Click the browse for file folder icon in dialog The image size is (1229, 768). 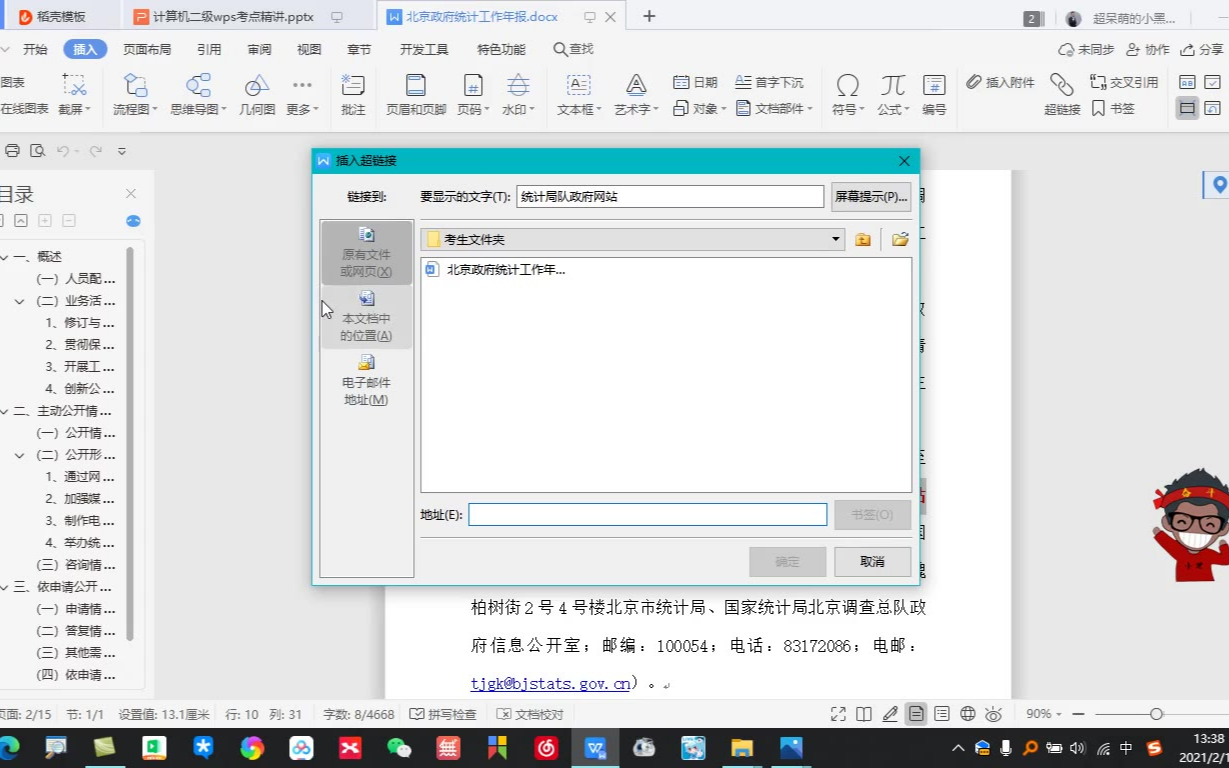click(x=900, y=240)
